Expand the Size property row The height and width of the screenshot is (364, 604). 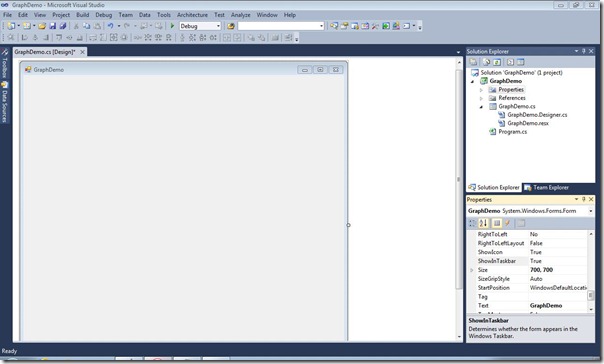[x=472, y=270]
